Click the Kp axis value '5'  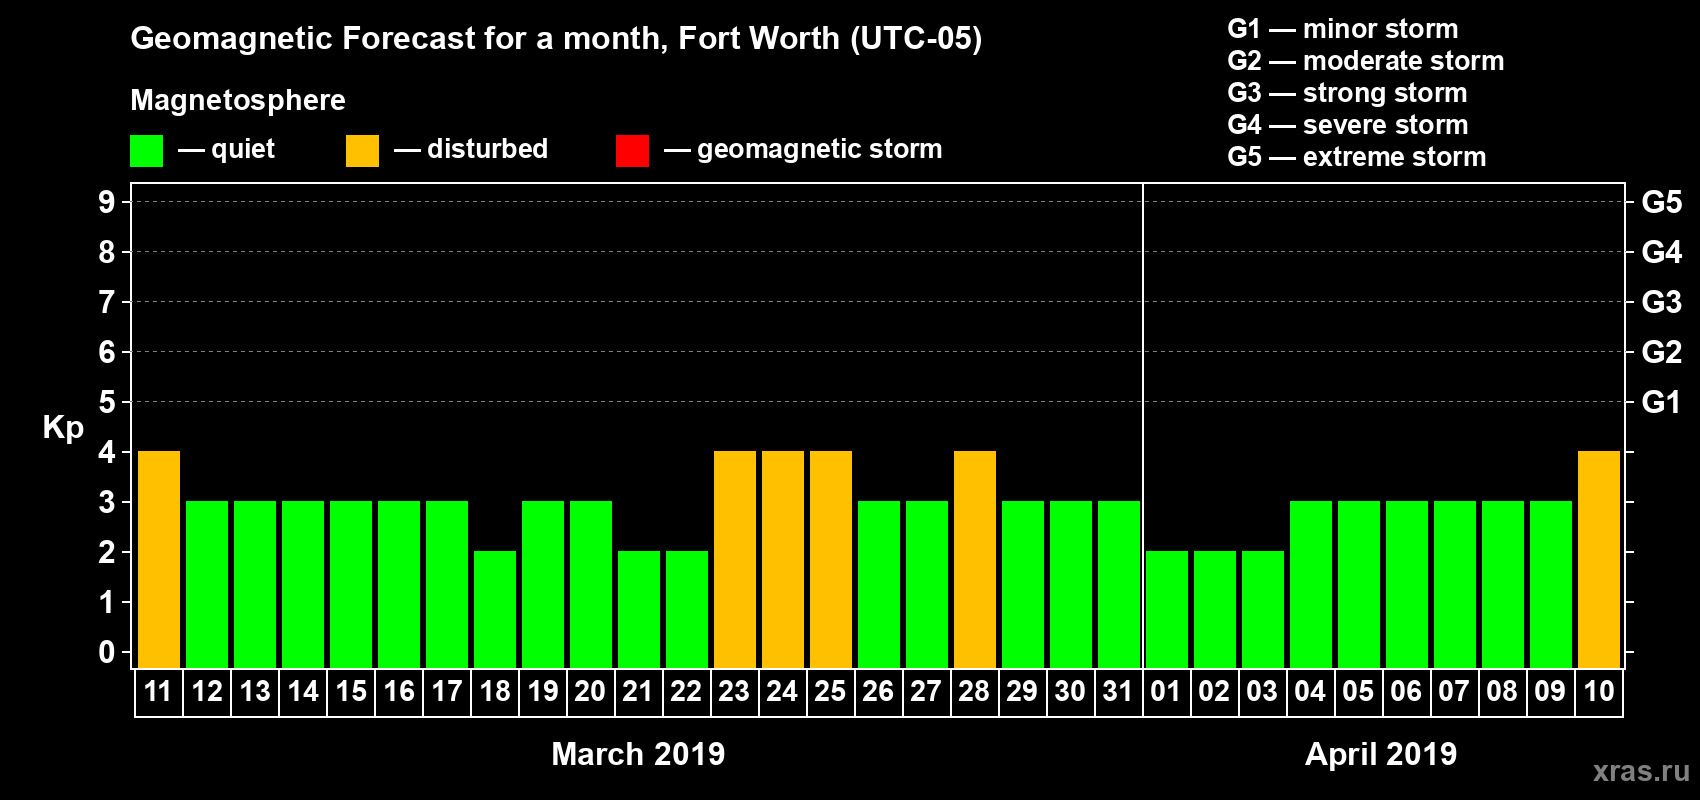[107, 402]
